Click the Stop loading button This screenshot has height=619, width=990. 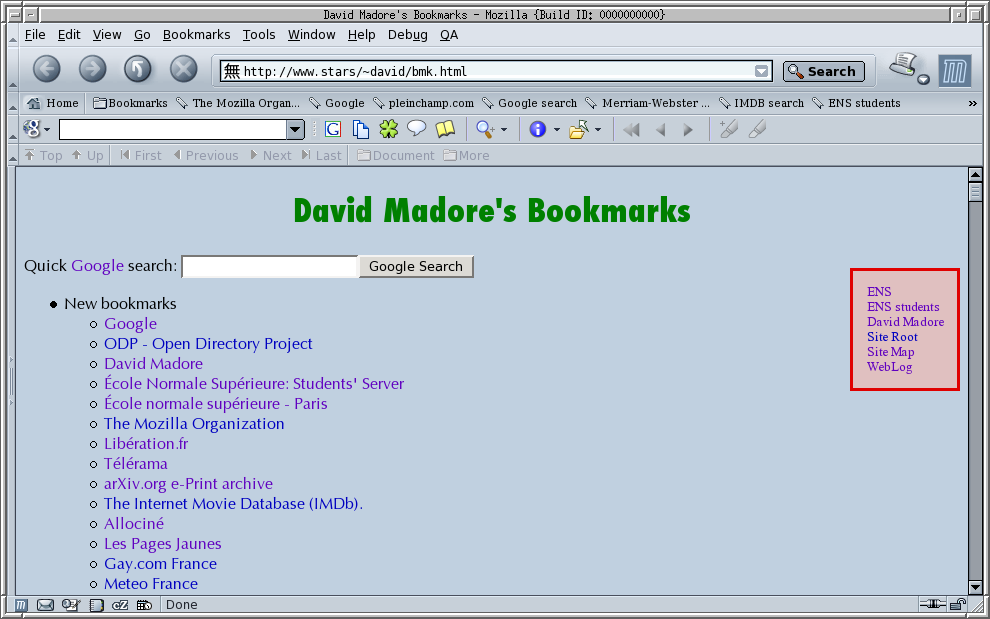(183, 69)
